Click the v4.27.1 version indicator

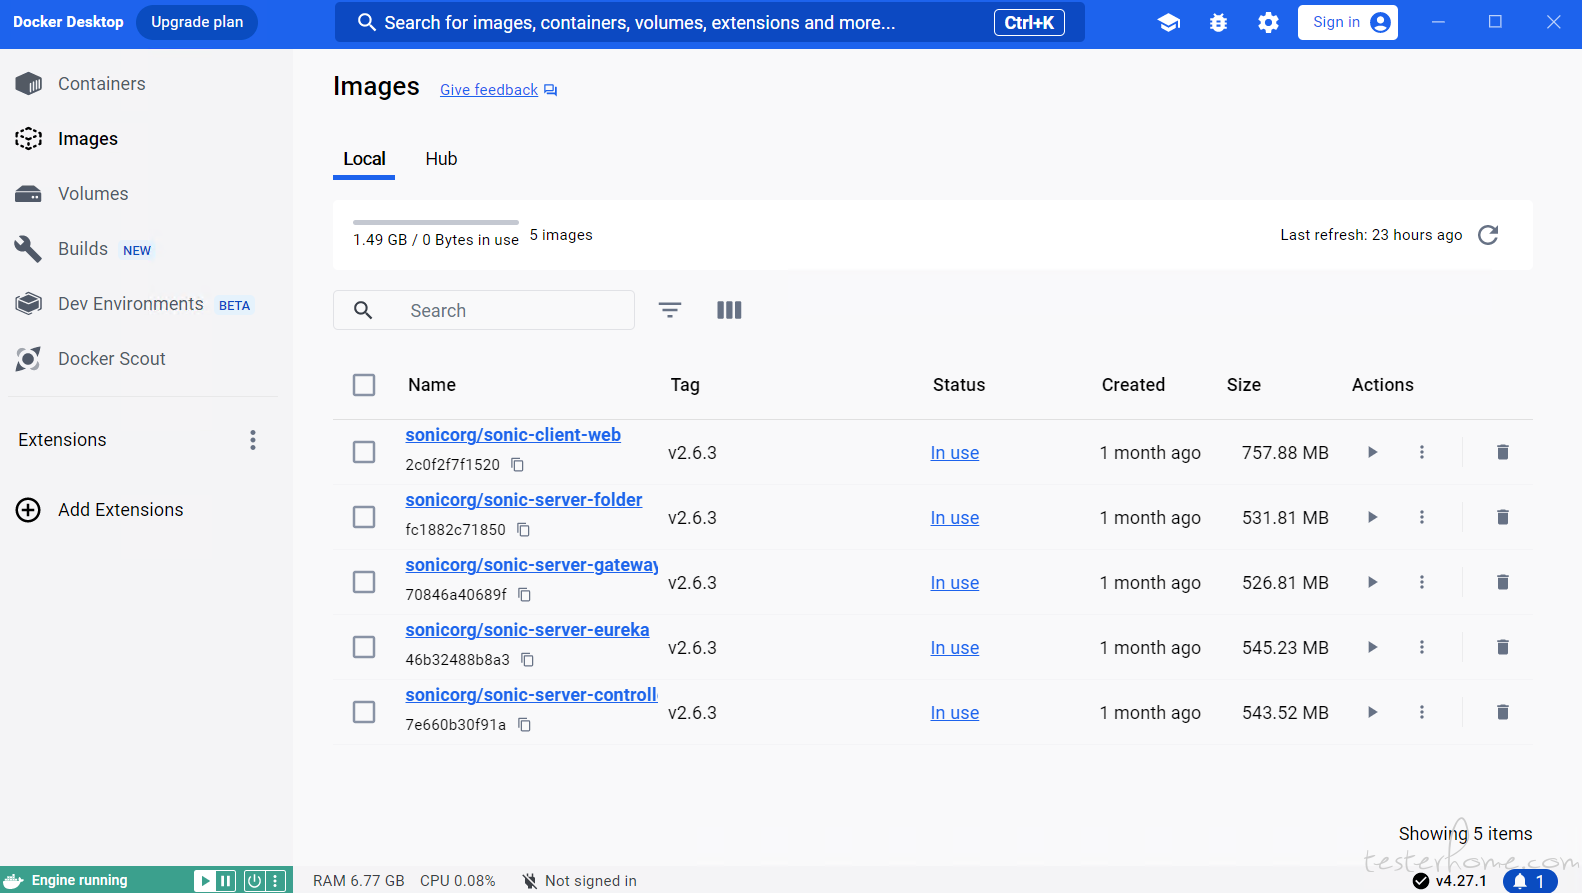pyautogui.click(x=1450, y=881)
